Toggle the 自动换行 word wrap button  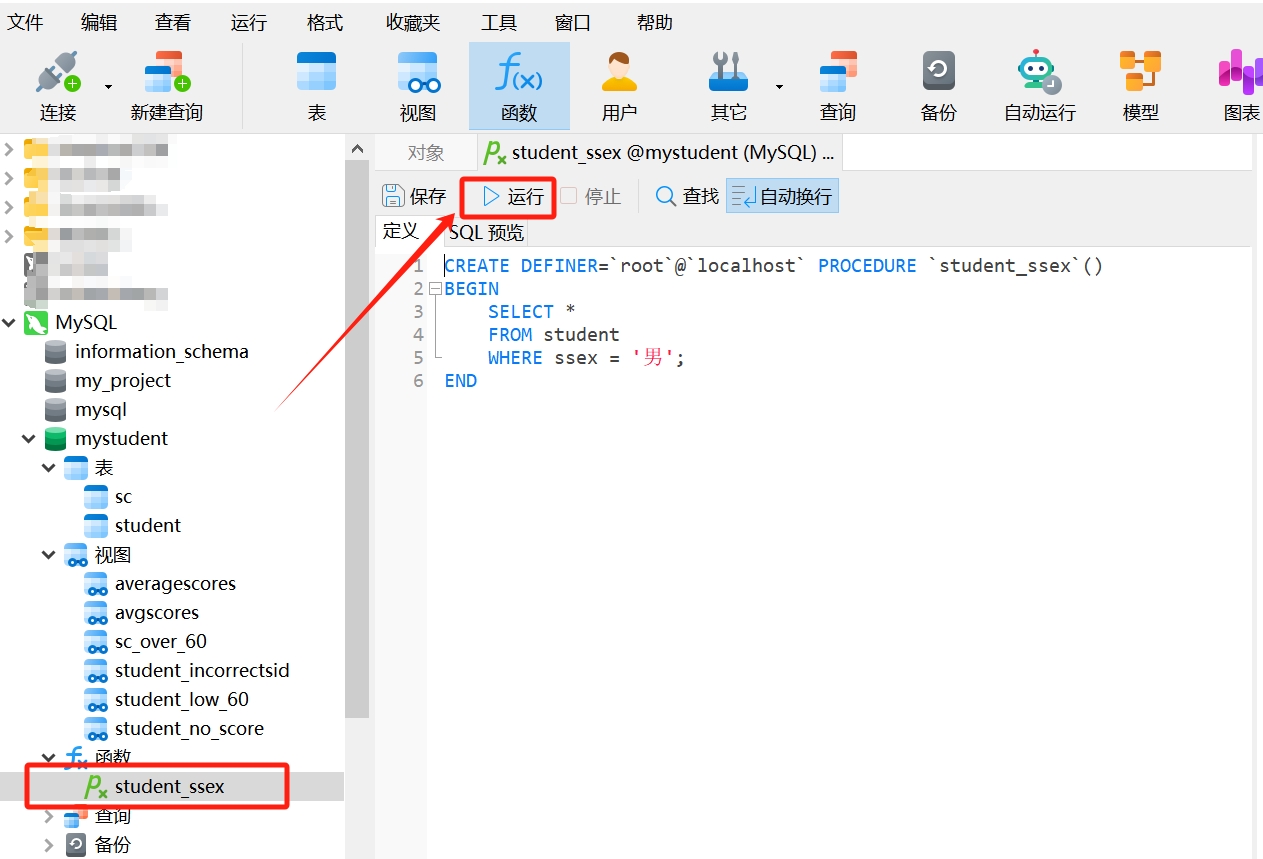[782, 196]
